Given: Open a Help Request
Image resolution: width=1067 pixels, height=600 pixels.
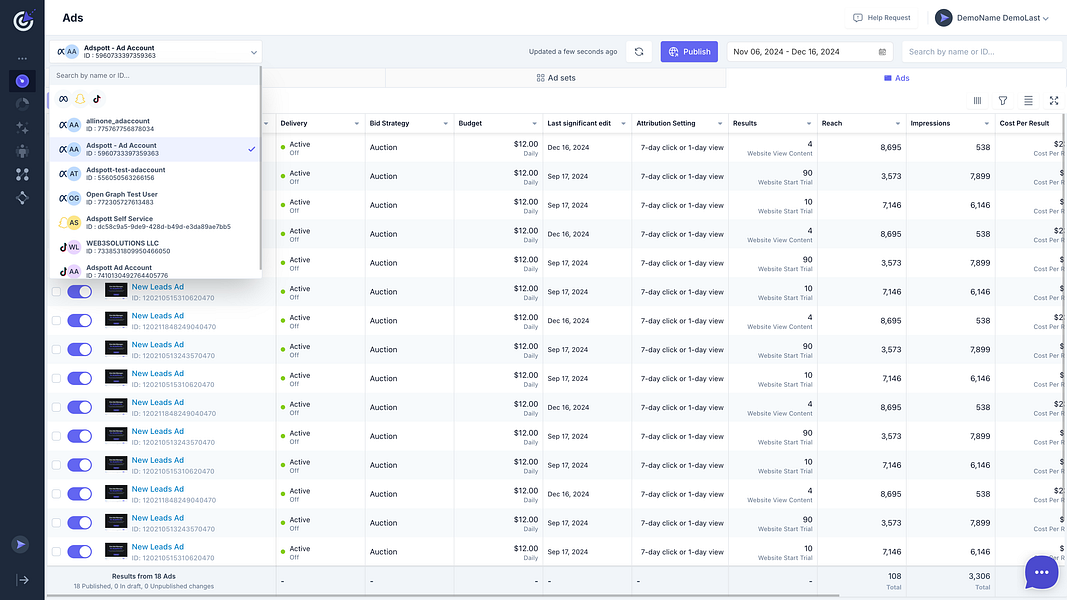Looking at the screenshot, I should [882, 18].
